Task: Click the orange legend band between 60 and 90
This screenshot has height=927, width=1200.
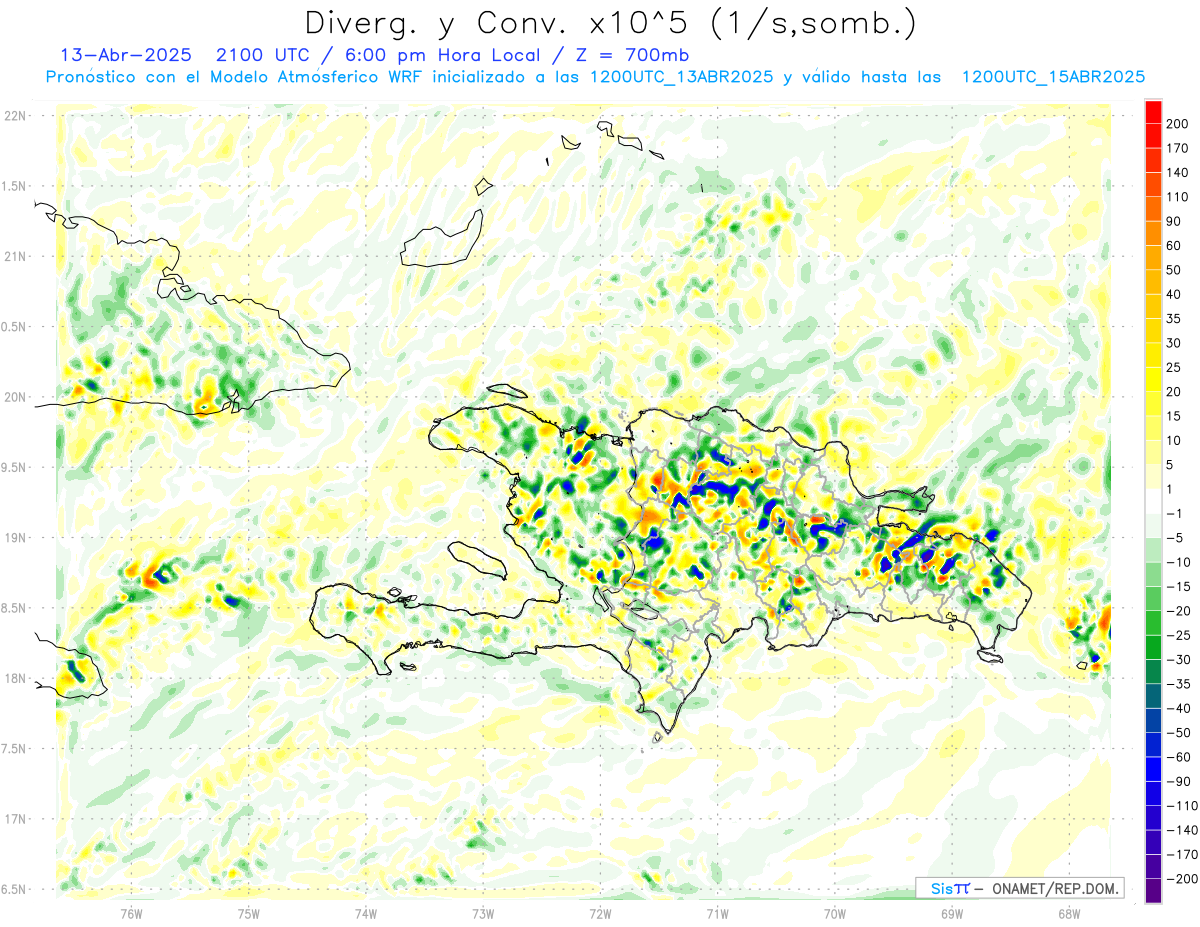Action: (1153, 233)
